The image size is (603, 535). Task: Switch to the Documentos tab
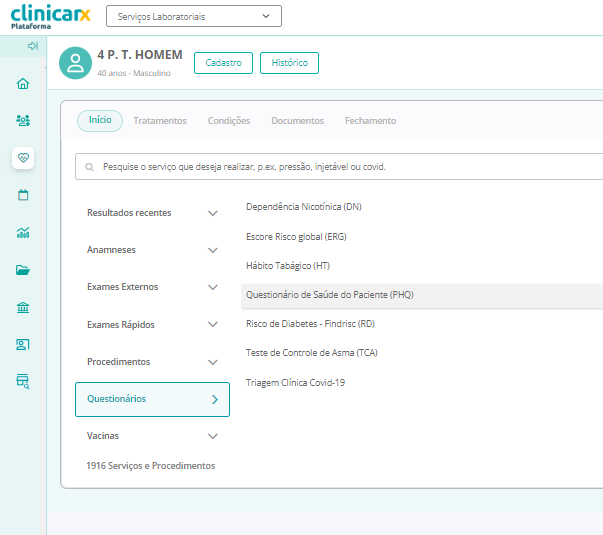pos(297,121)
